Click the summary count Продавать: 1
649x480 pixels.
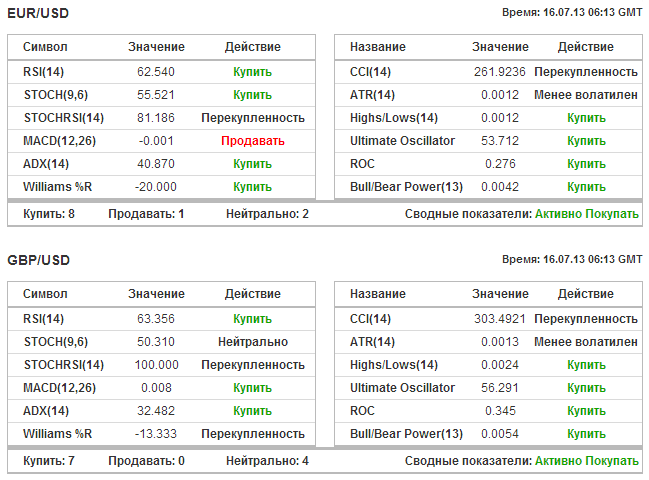point(146,214)
